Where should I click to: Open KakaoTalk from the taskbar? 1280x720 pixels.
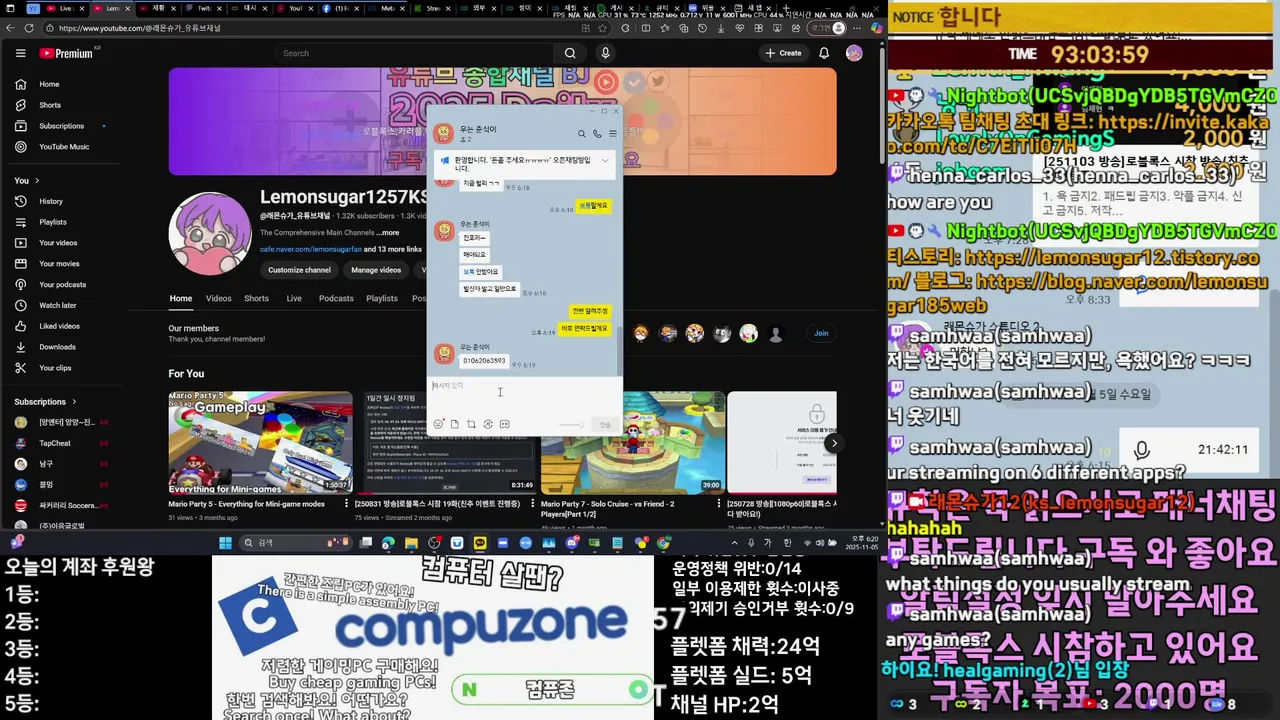click(x=480, y=543)
